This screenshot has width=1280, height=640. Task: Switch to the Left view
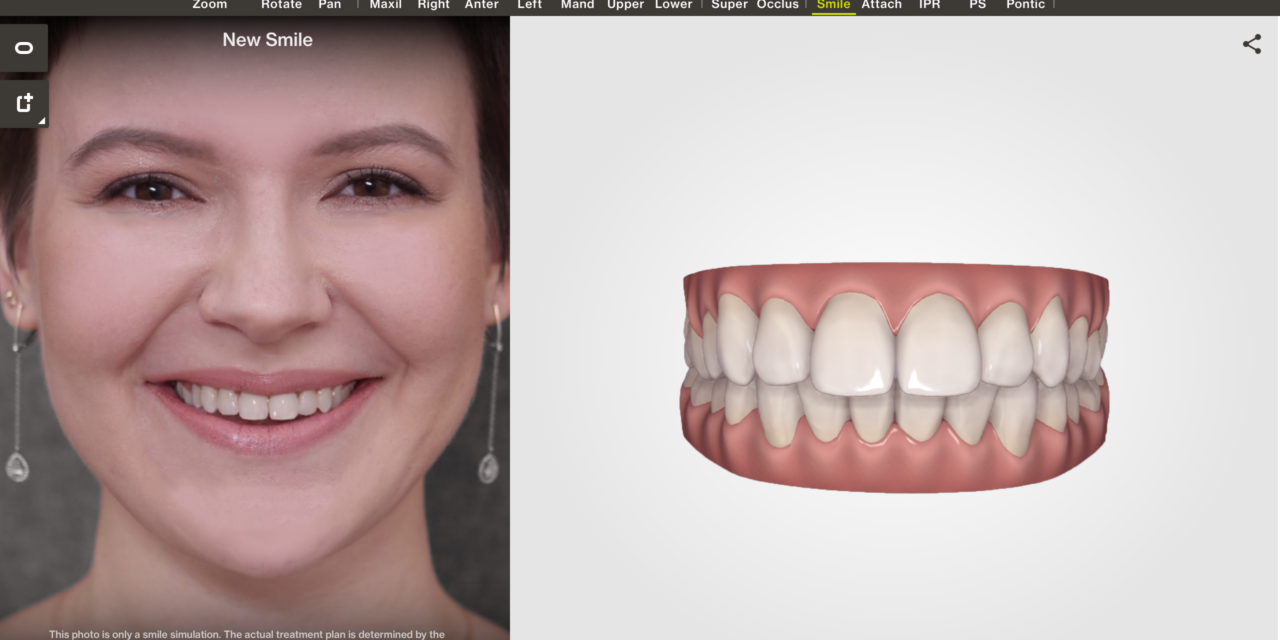pos(529,5)
